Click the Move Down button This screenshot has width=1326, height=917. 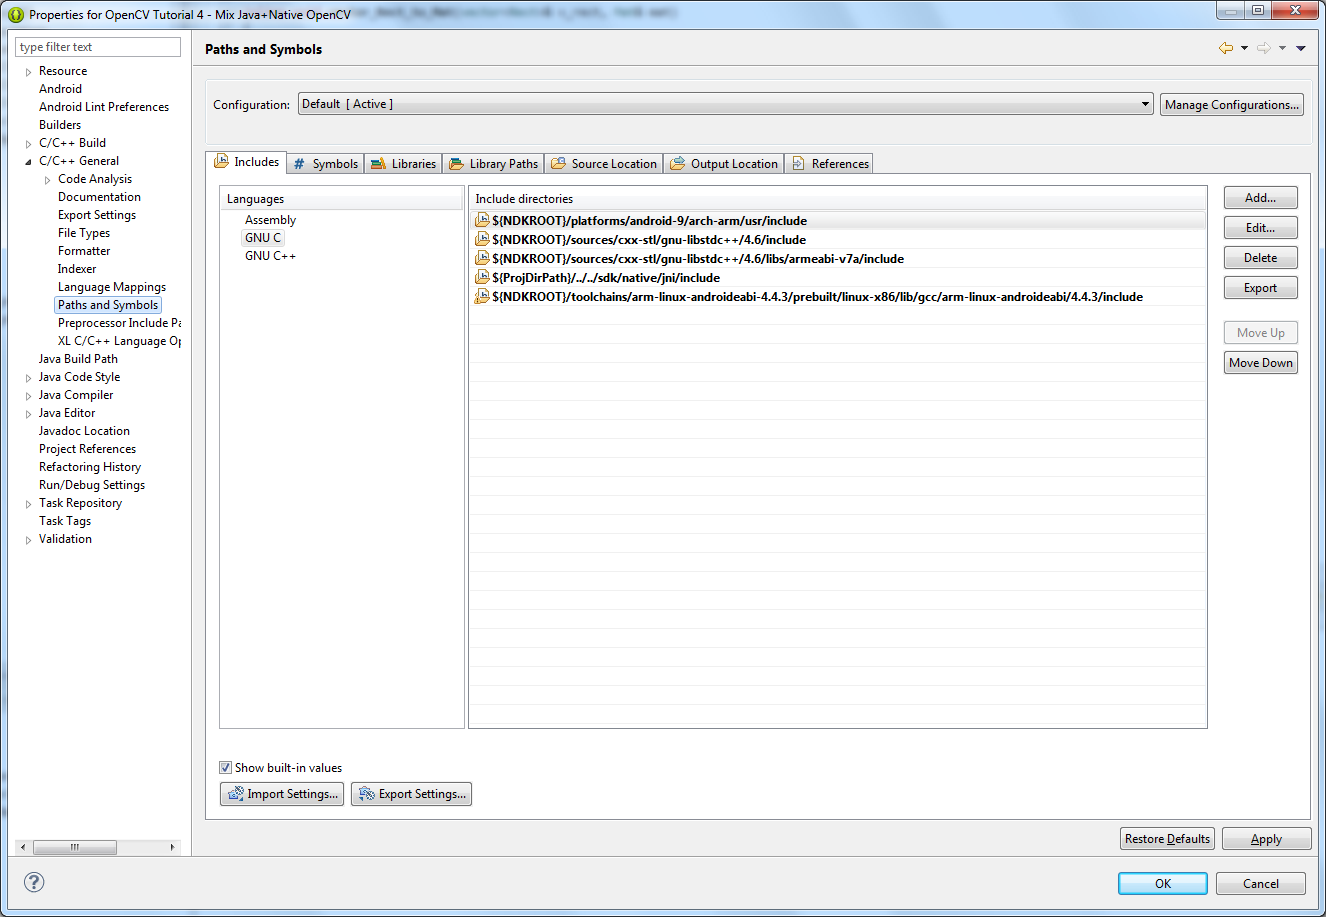[1260, 363]
